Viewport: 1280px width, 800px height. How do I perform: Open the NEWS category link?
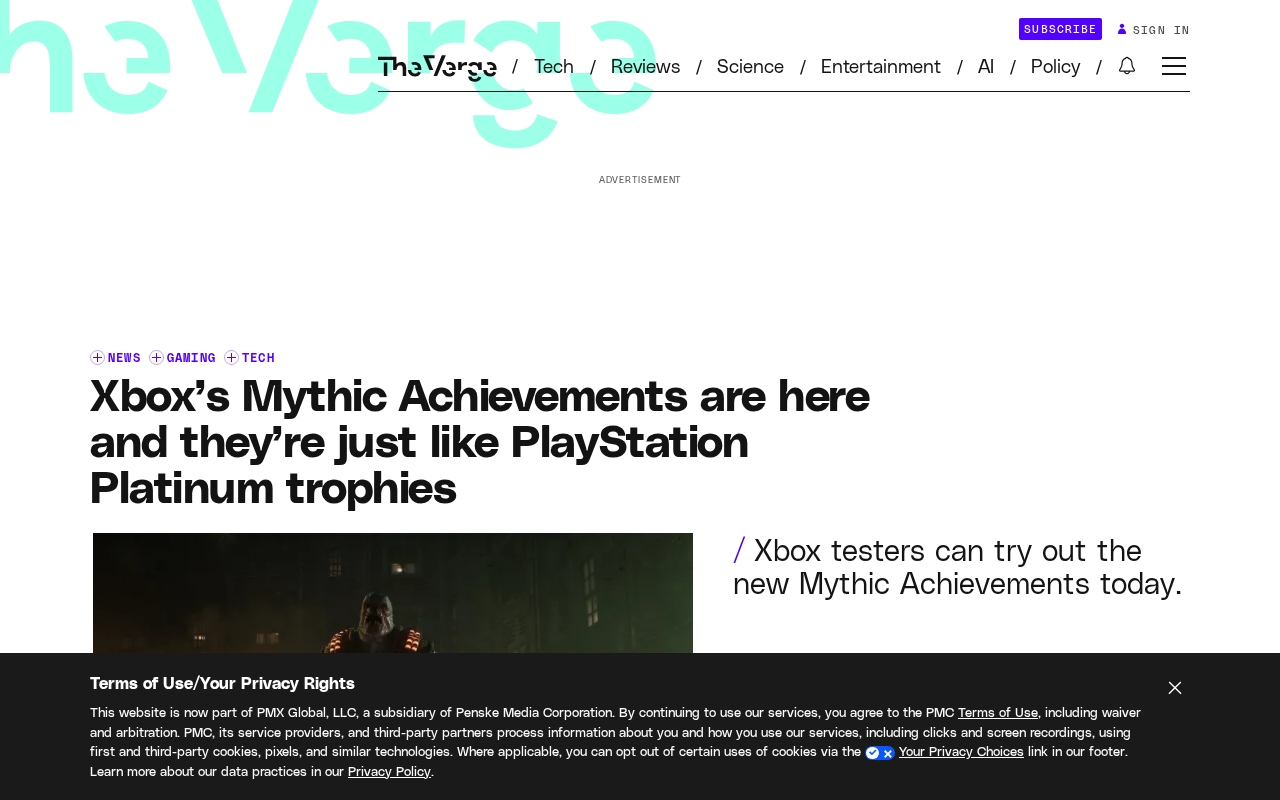pyautogui.click(x=124, y=358)
